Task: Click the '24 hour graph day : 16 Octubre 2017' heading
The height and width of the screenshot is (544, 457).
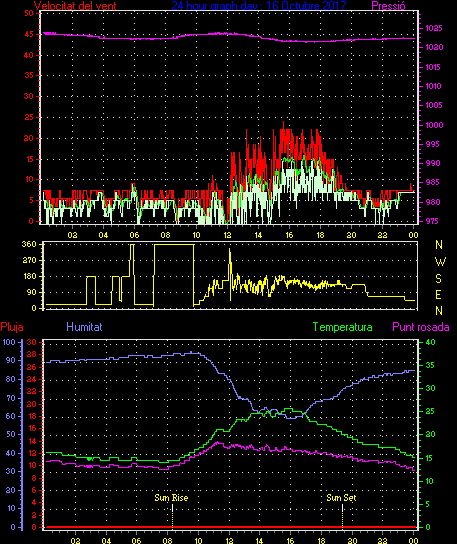Action: [x=259, y=6]
